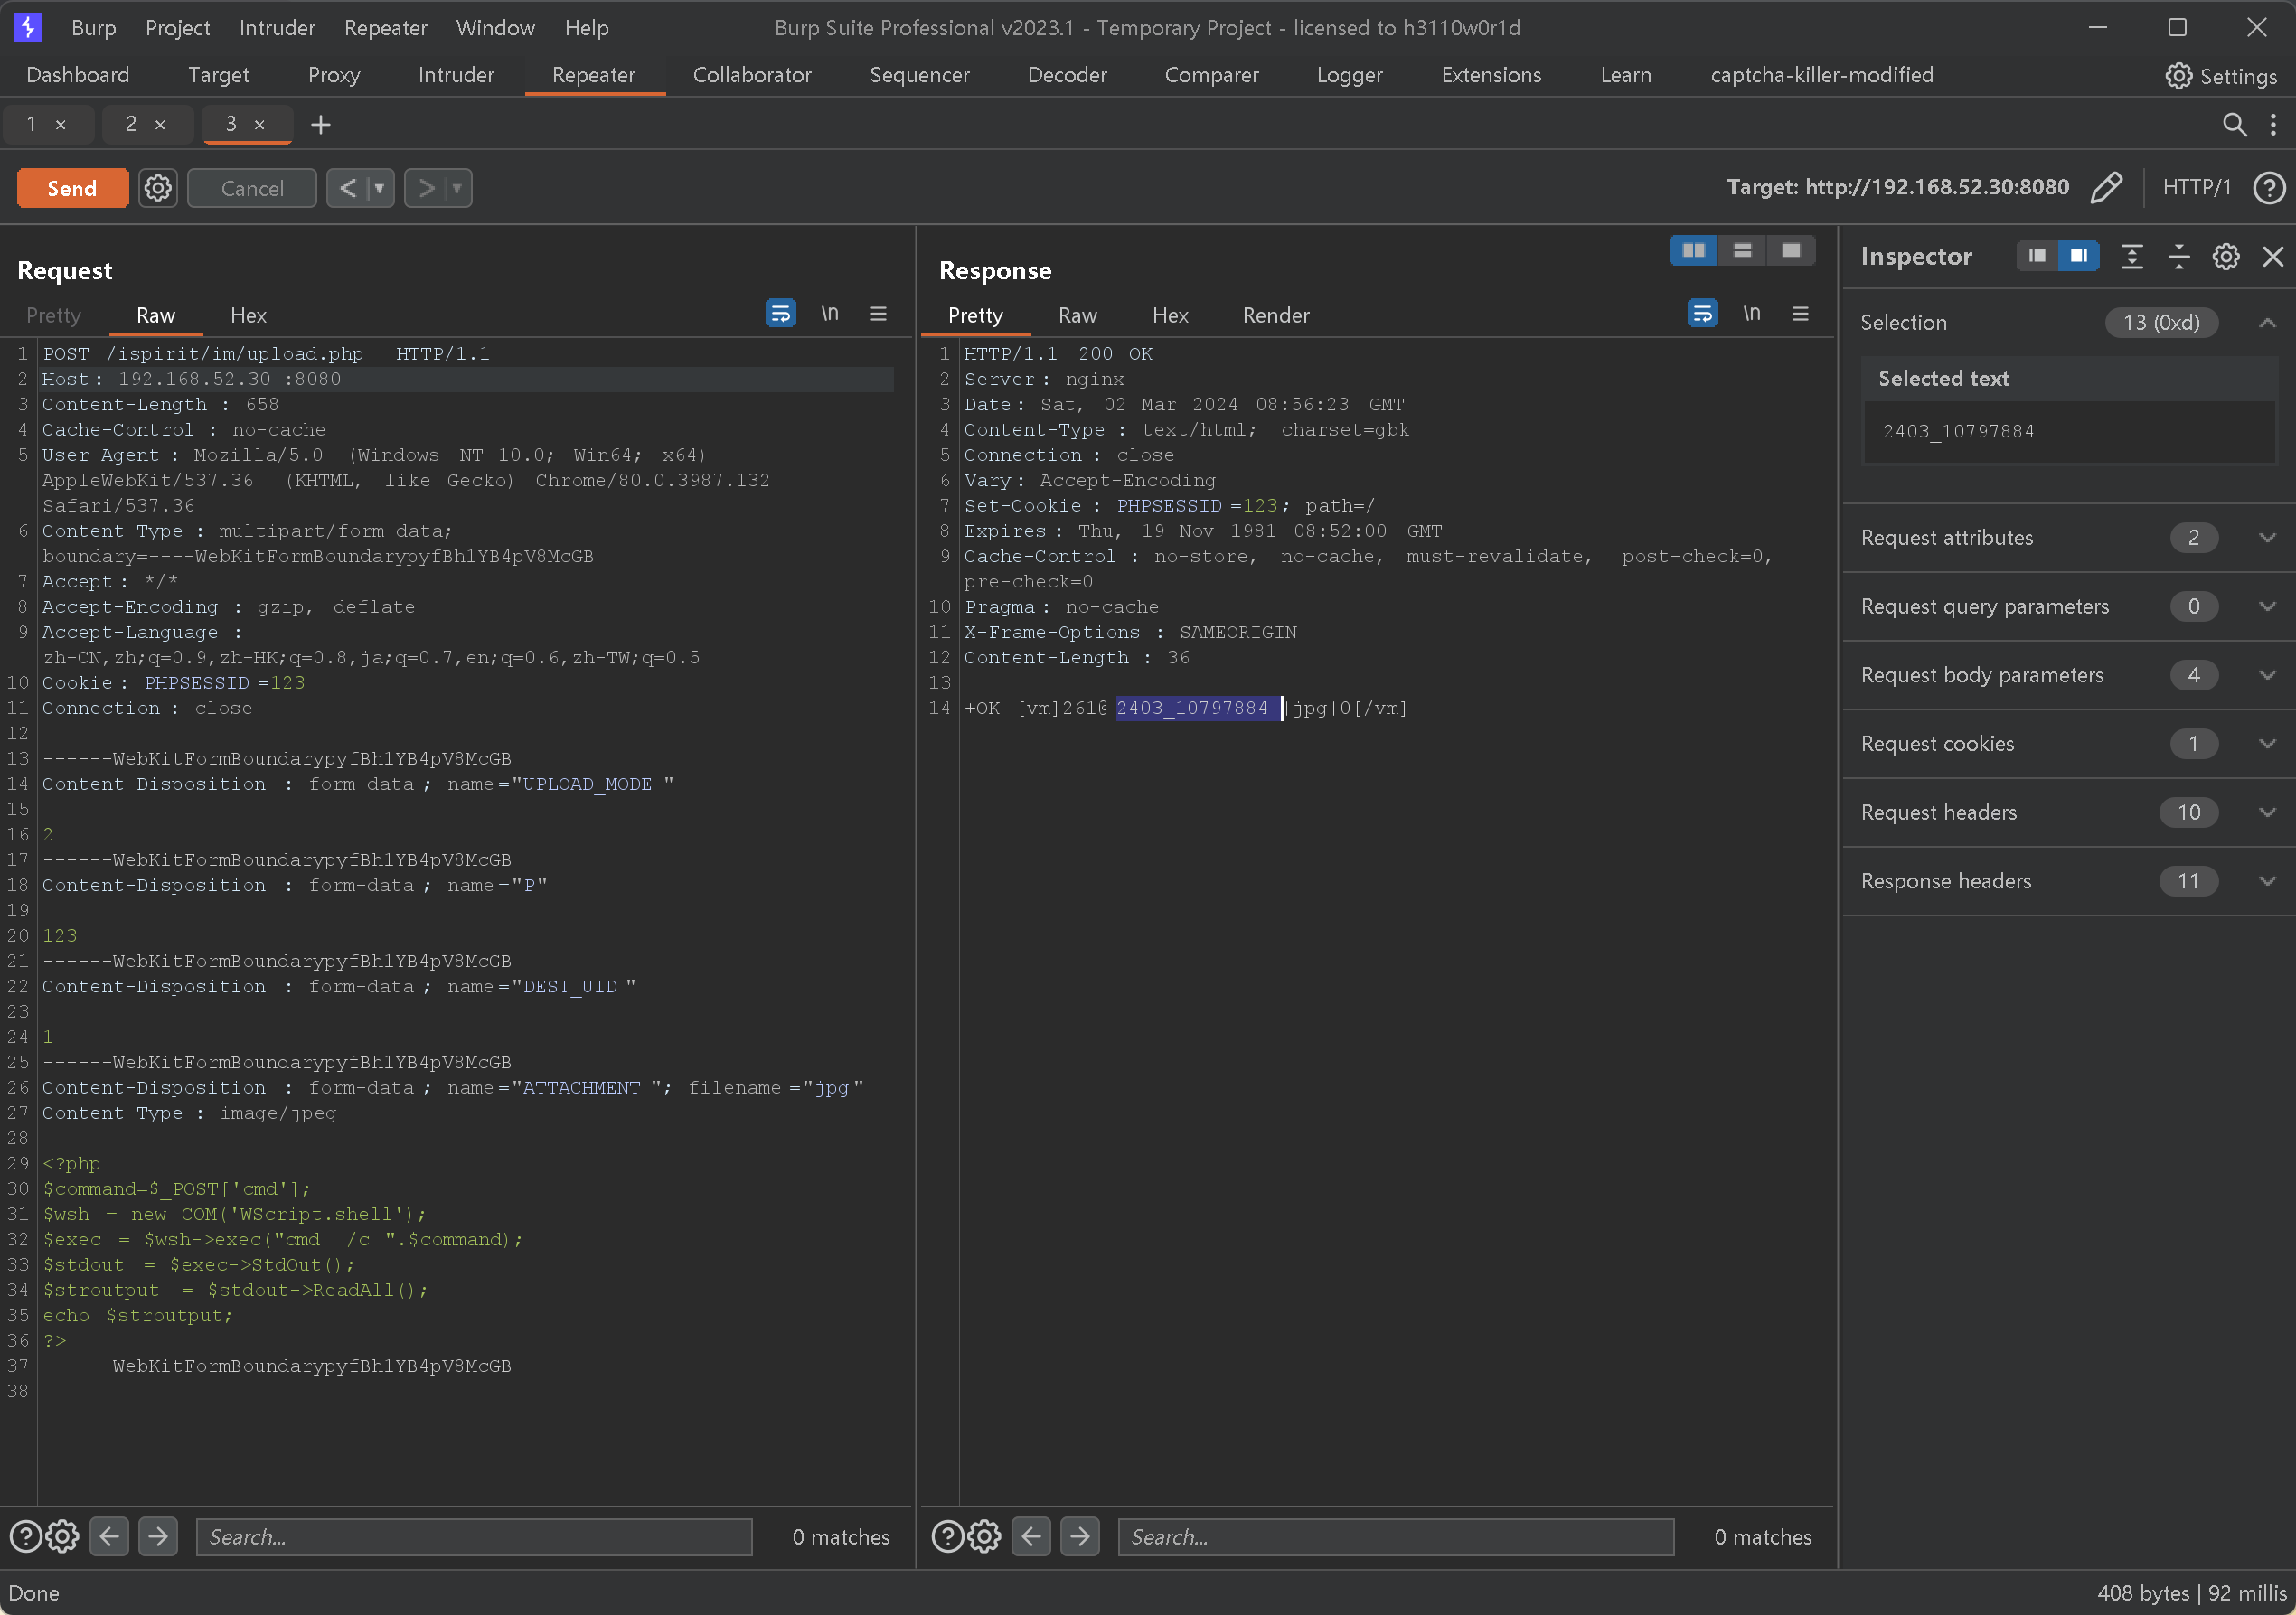
Task: Toggle non-printable characters in Request panel
Action: click(830, 313)
